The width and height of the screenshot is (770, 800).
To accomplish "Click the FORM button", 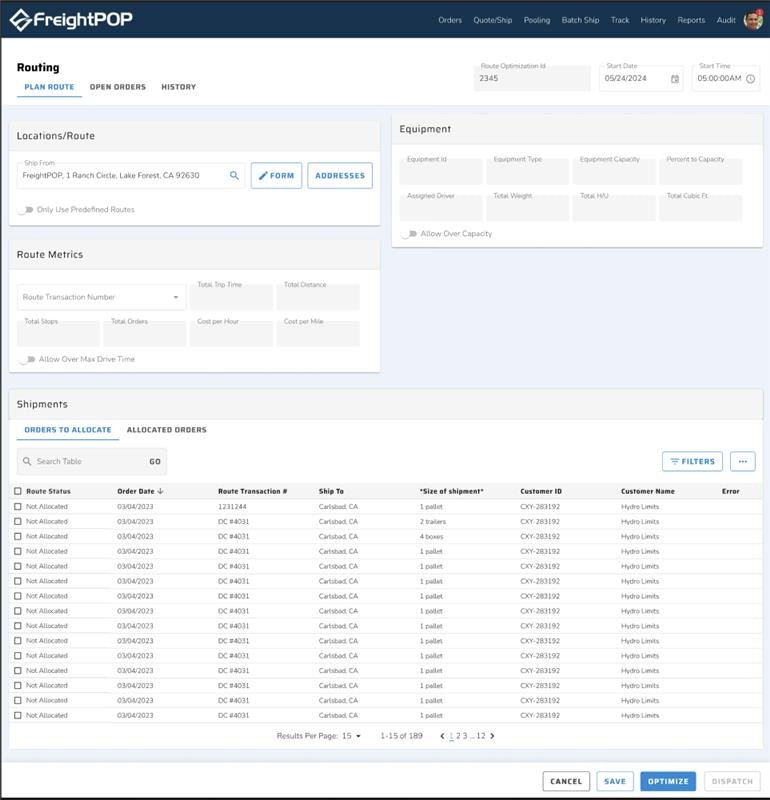I will (276, 176).
